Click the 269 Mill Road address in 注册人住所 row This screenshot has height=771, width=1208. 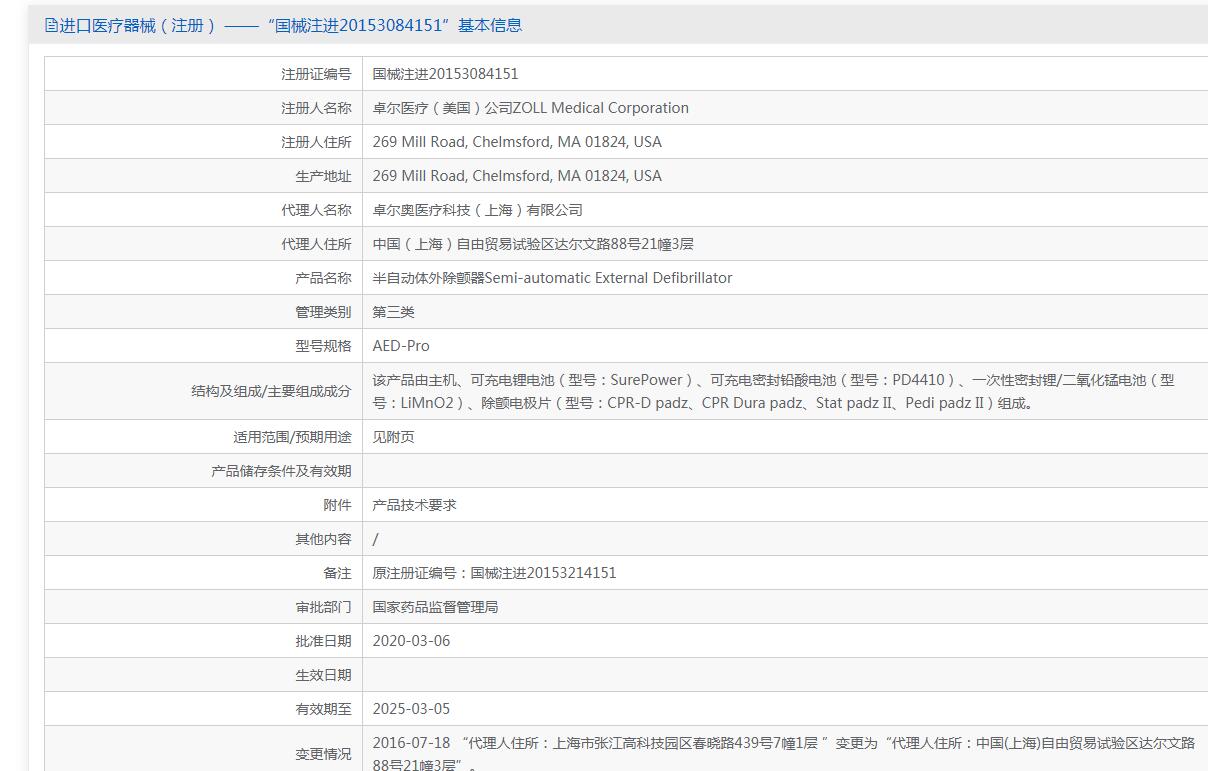point(517,142)
